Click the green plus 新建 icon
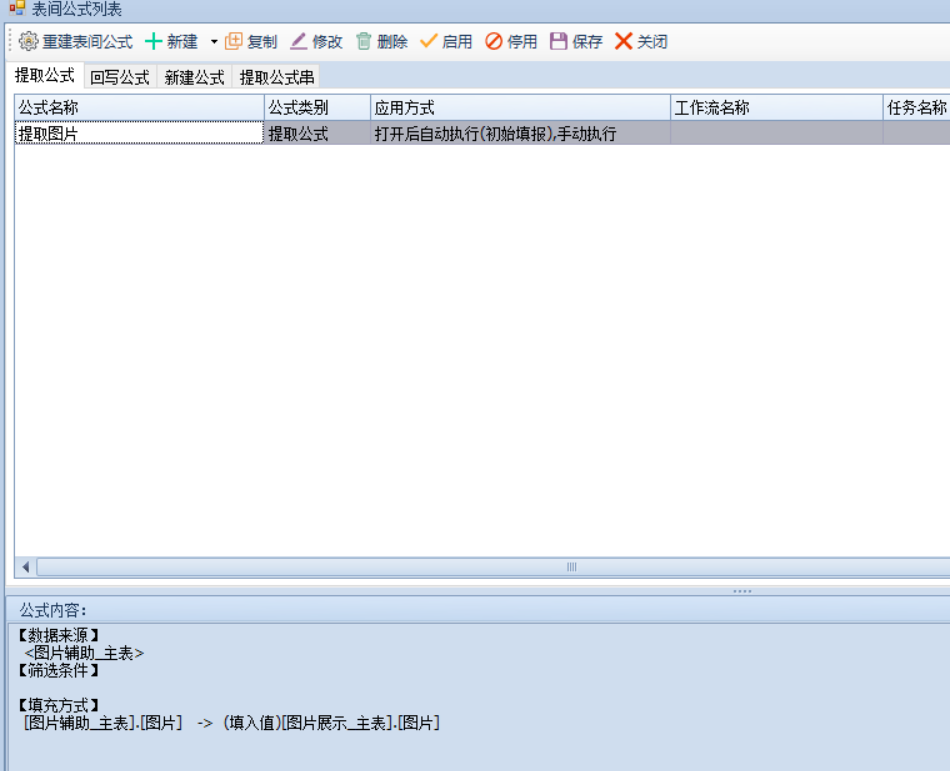This screenshot has height=771, width=950. click(154, 42)
